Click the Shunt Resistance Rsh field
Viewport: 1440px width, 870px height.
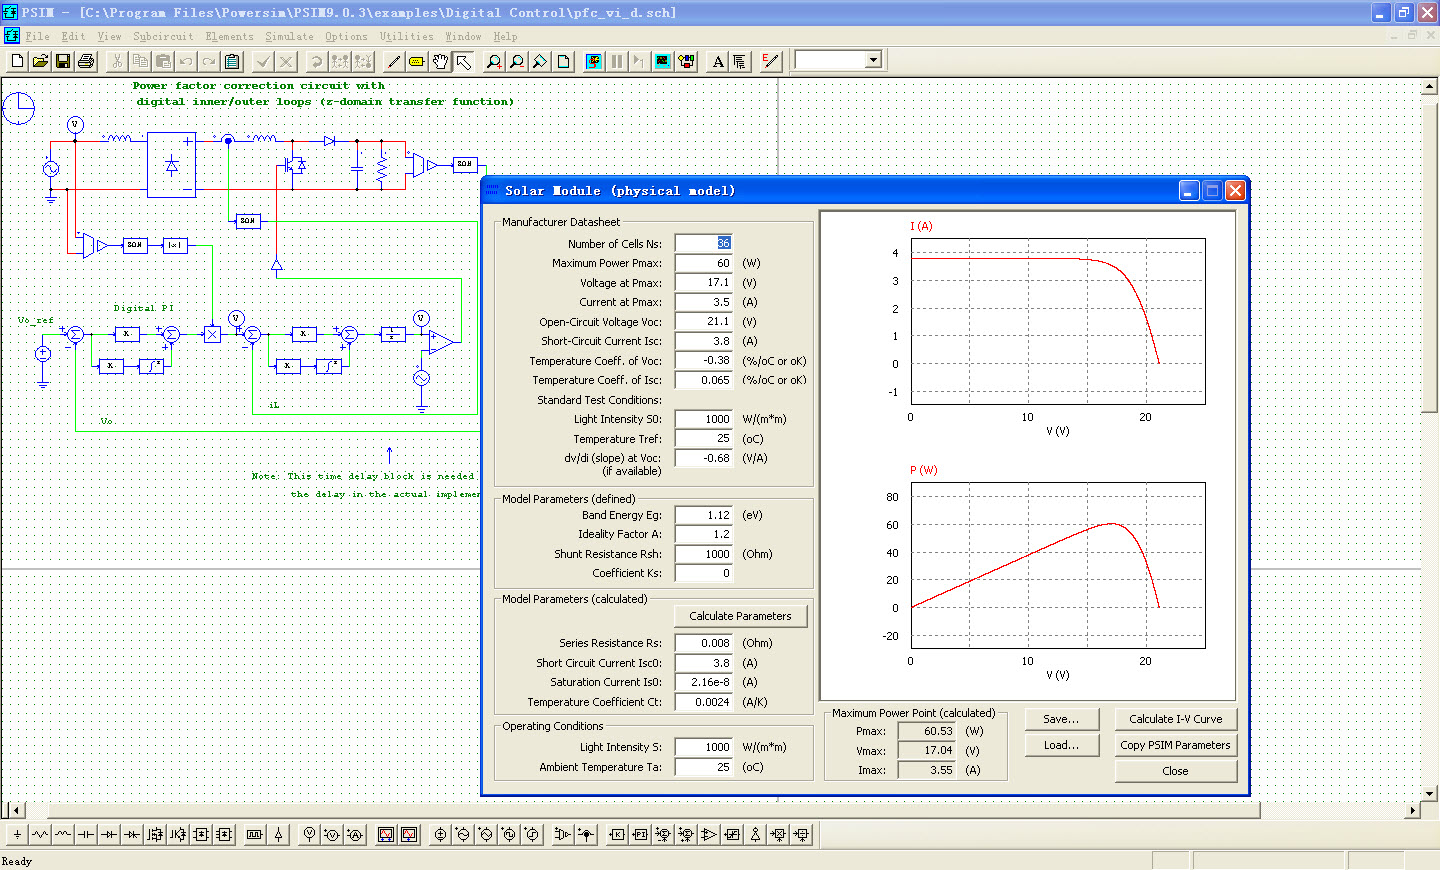click(x=704, y=554)
